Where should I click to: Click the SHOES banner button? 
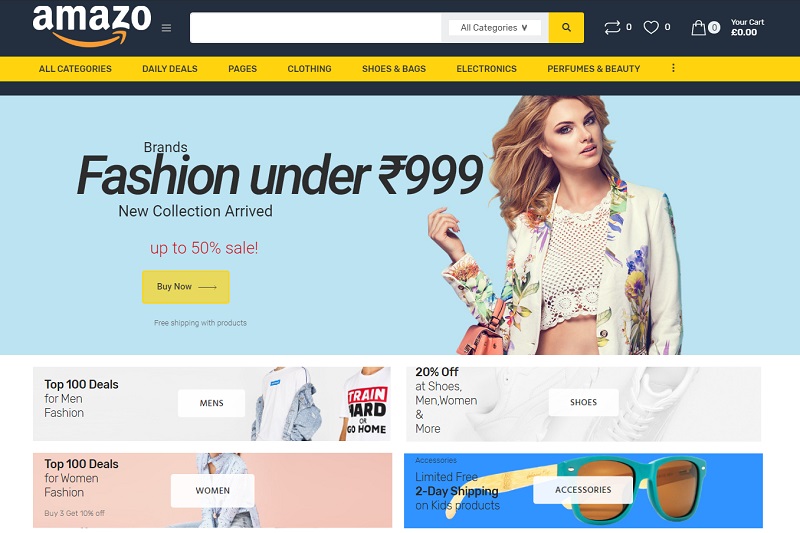coord(583,402)
